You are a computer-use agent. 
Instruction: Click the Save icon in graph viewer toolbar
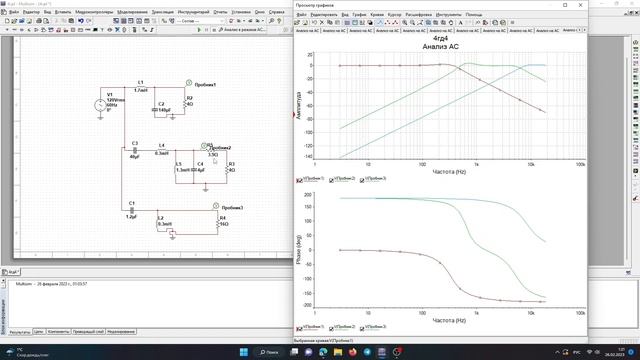coord(305,23)
